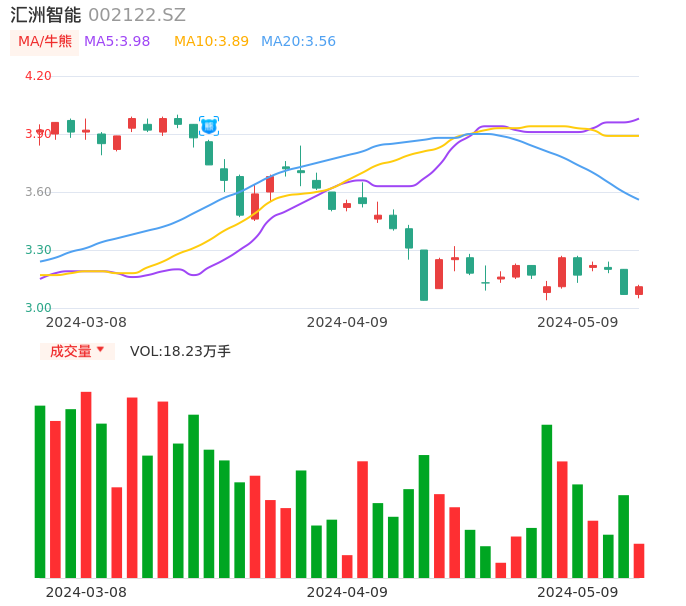
Task: Toggle the MA10 yellow line legend
Action: [211, 42]
